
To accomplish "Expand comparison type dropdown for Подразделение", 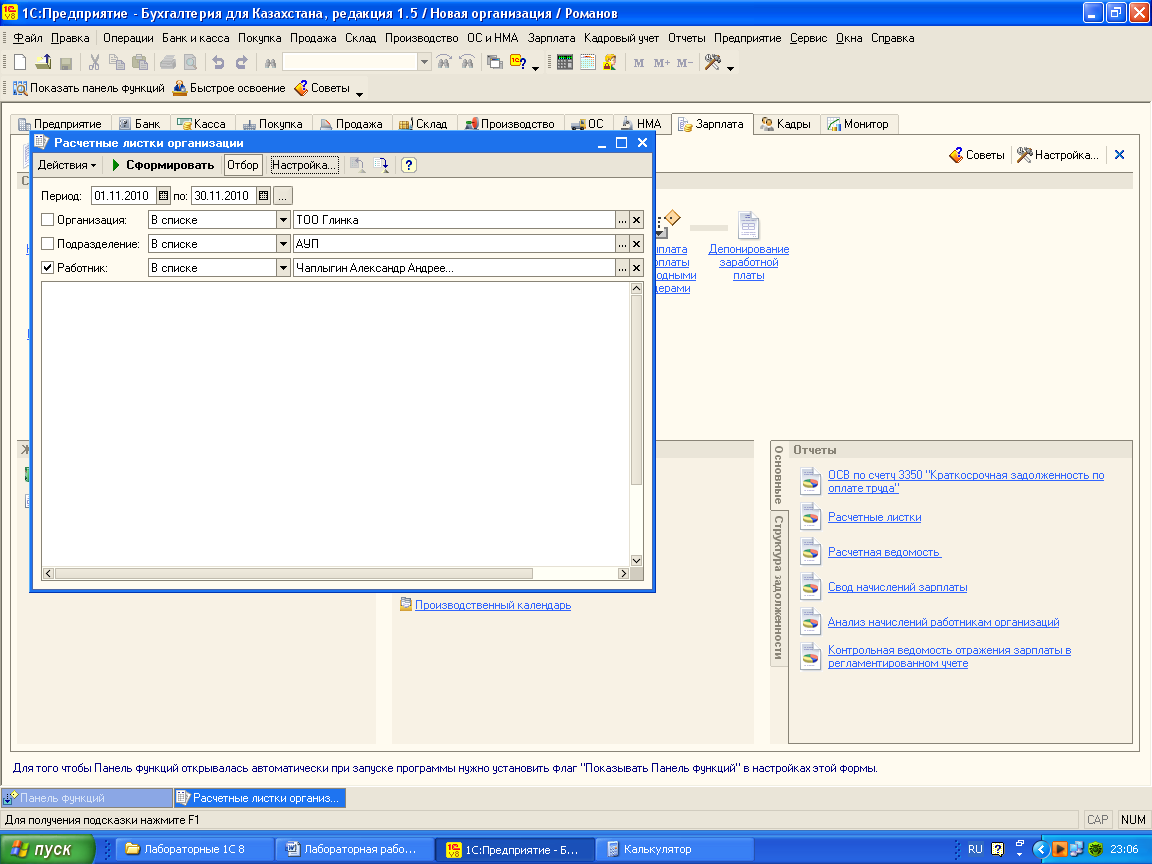I will coord(283,244).
